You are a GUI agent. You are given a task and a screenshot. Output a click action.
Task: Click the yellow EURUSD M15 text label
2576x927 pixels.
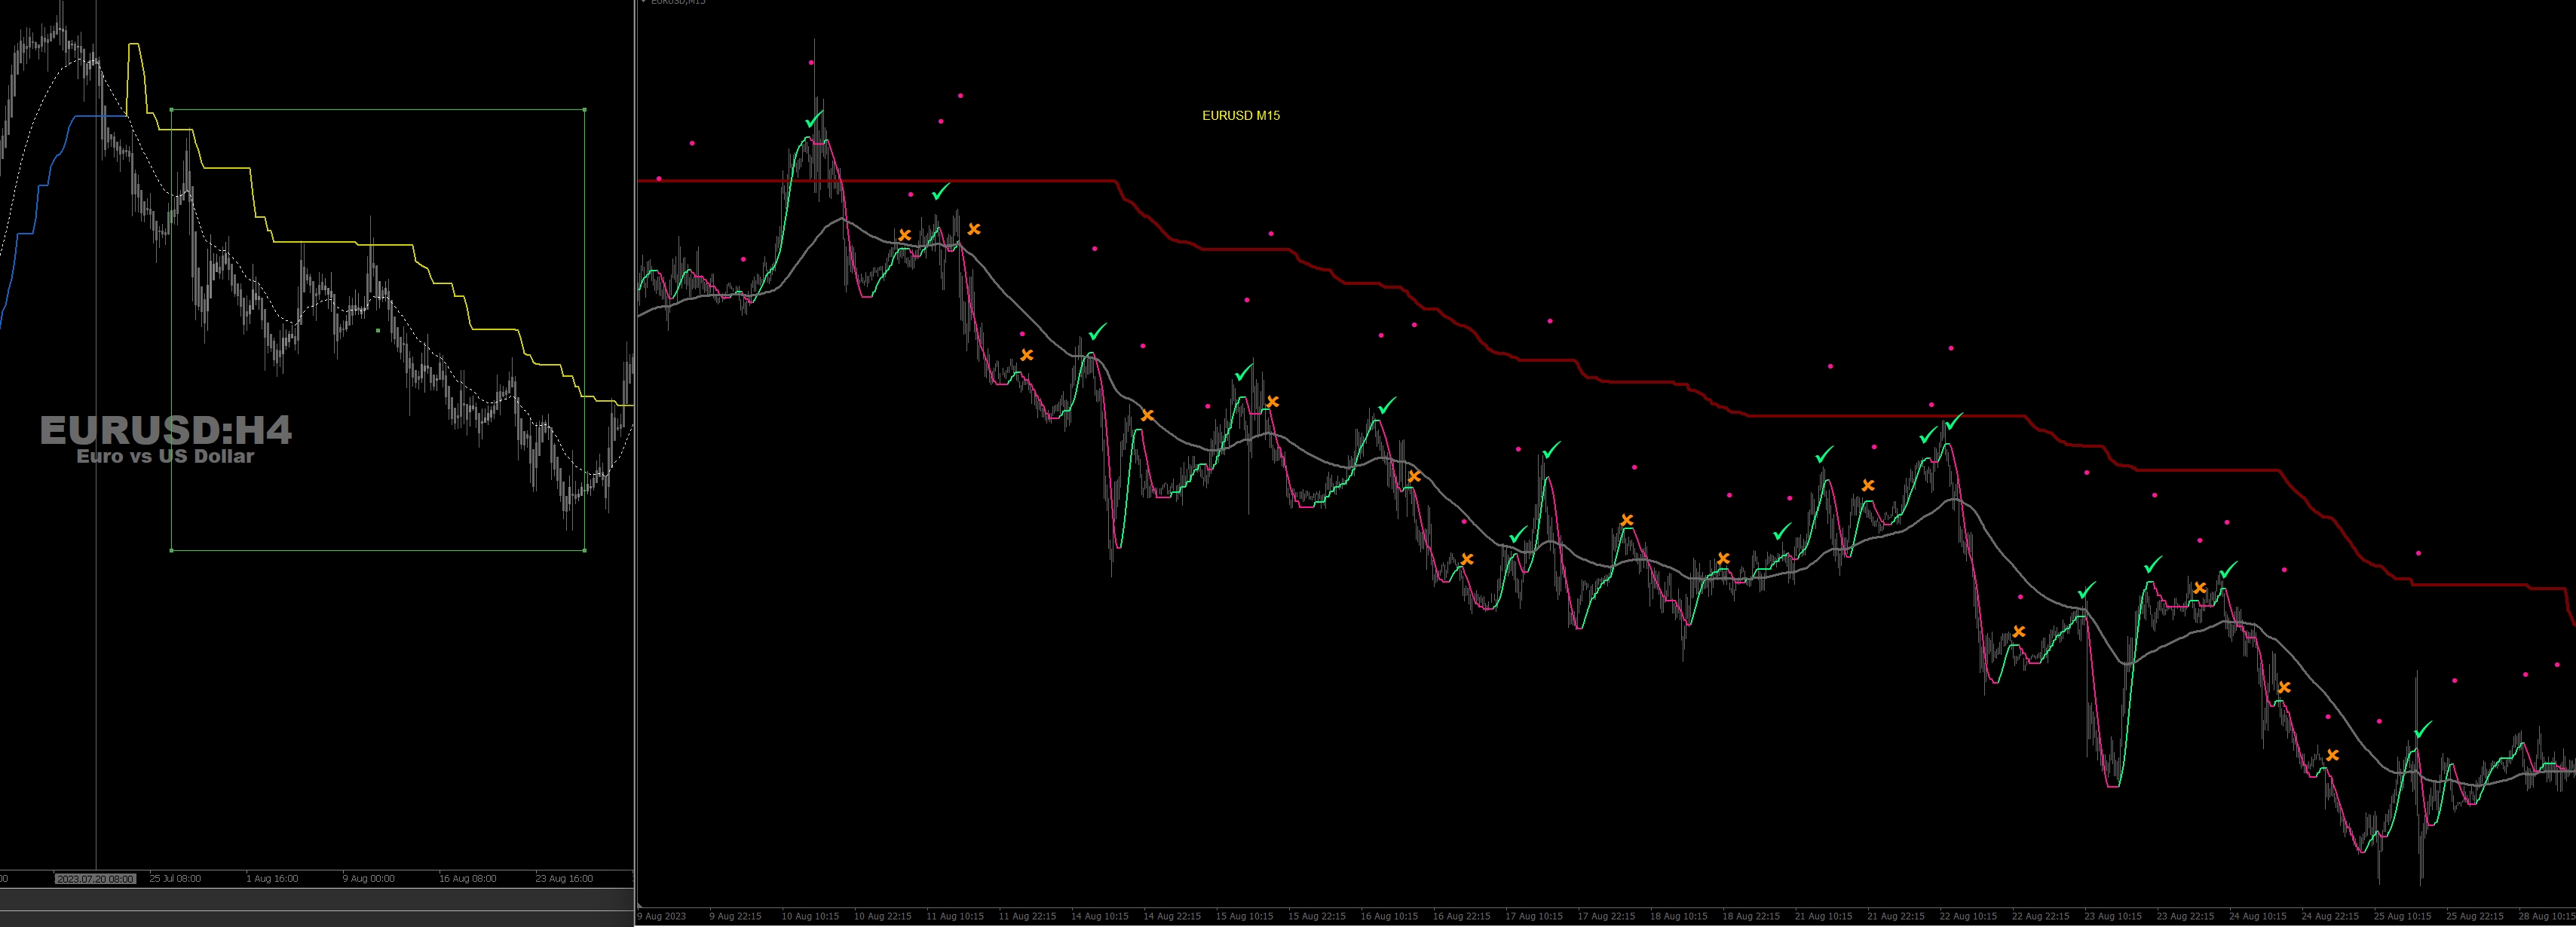1240,115
